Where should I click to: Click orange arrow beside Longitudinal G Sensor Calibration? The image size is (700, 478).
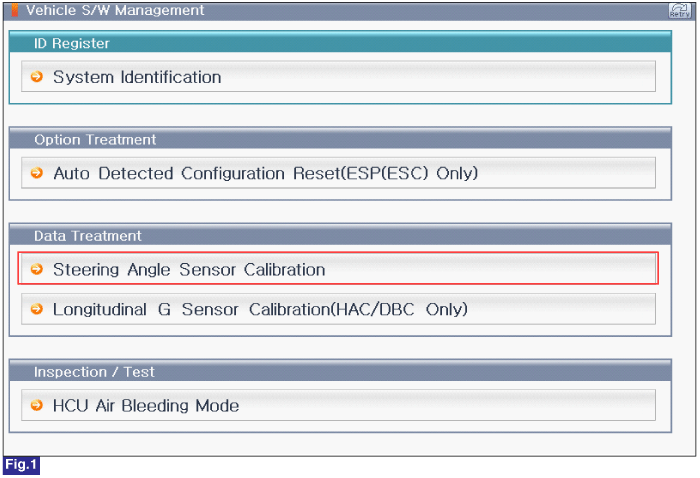click(x=37, y=309)
